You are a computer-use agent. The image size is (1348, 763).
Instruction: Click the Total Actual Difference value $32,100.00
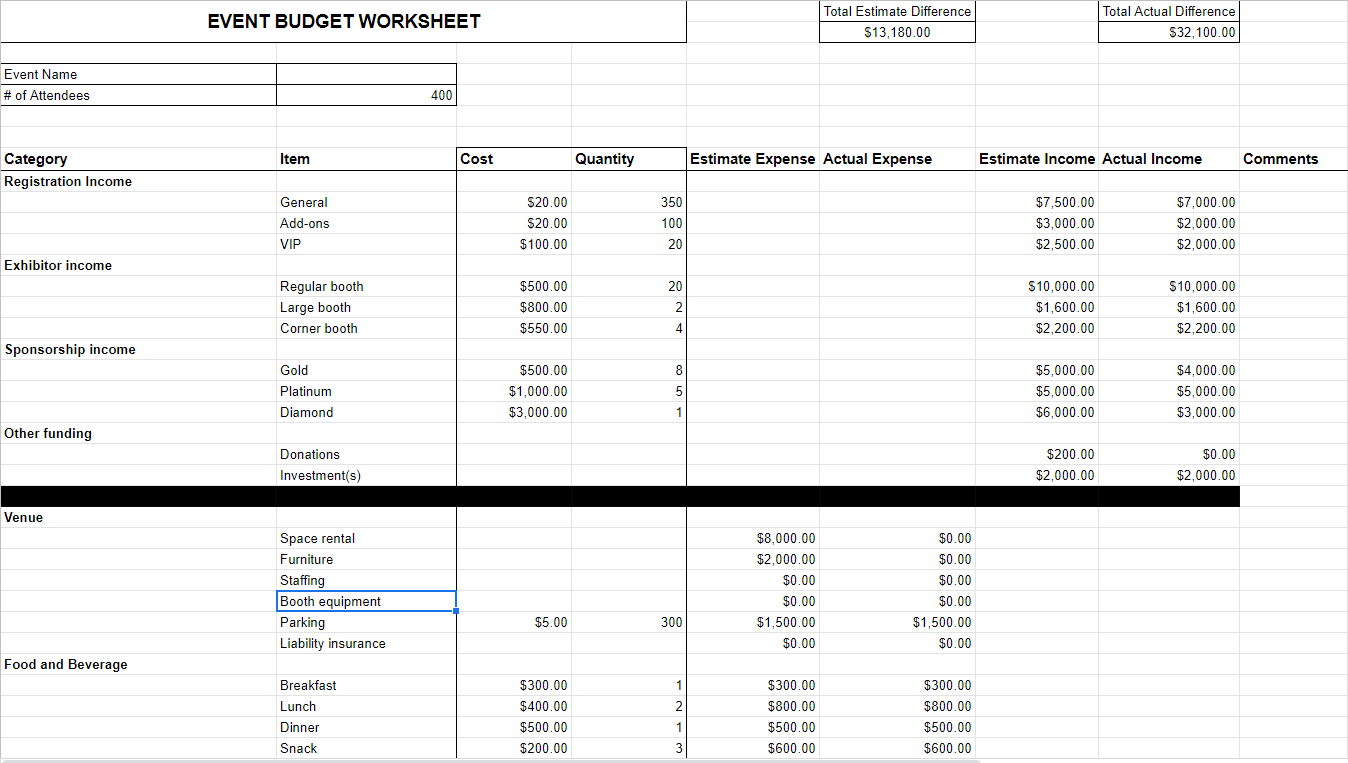click(x=1168, y=31)
